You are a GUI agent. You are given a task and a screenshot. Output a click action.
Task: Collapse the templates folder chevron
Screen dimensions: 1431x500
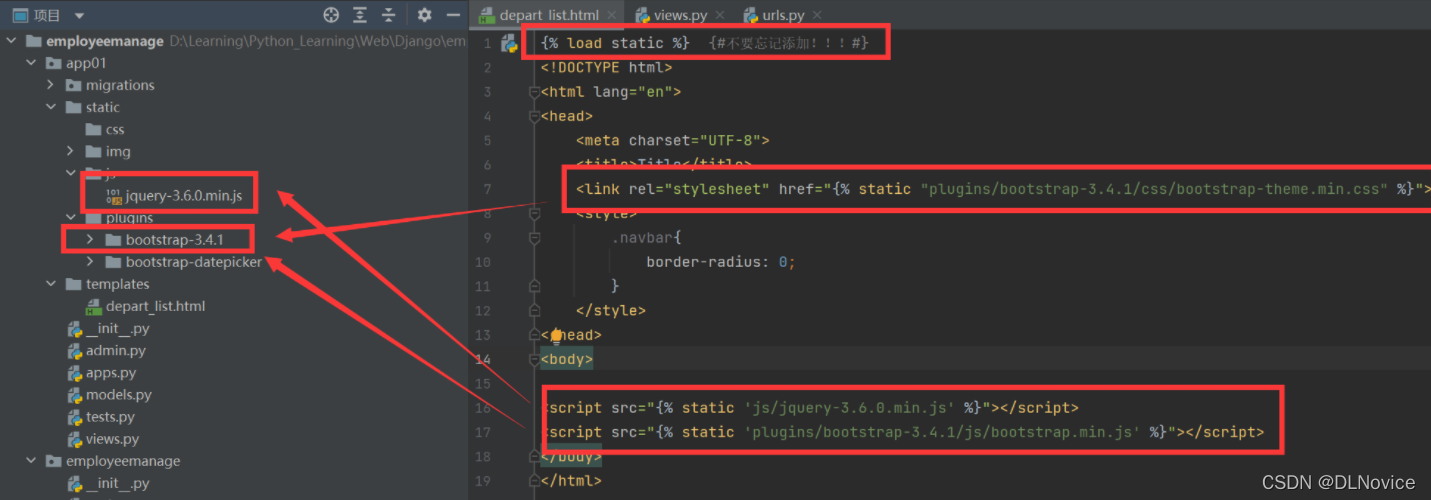51,284
